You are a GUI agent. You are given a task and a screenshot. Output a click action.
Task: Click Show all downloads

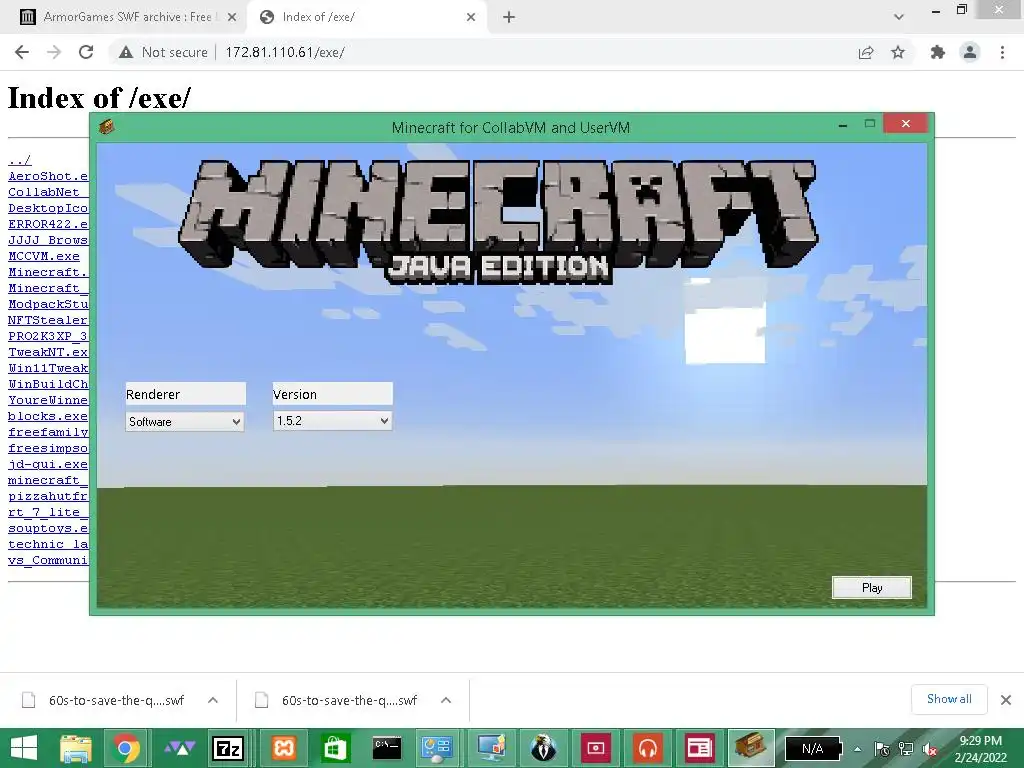pyautogui.click(x=949, y=699)
